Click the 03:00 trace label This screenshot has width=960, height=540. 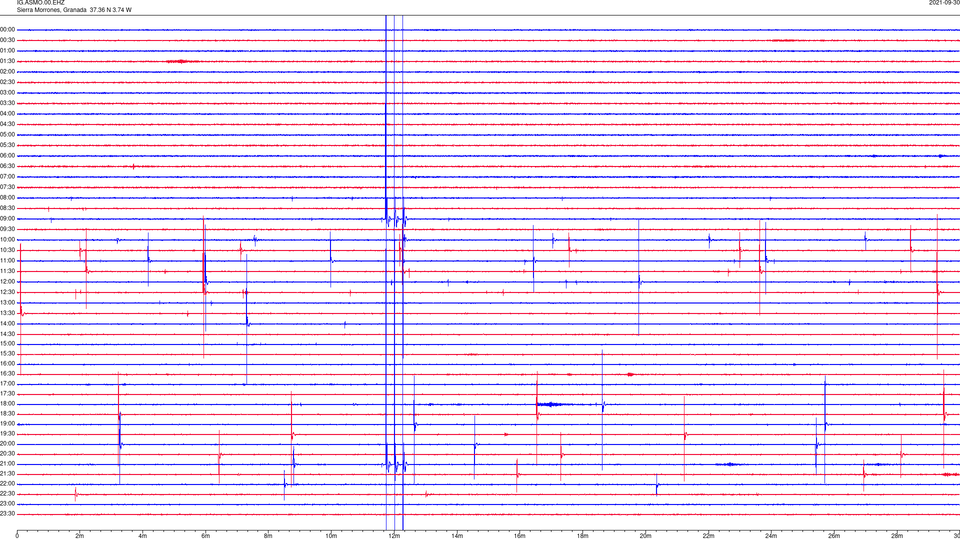pyautogui.click(x=7, y=93)
